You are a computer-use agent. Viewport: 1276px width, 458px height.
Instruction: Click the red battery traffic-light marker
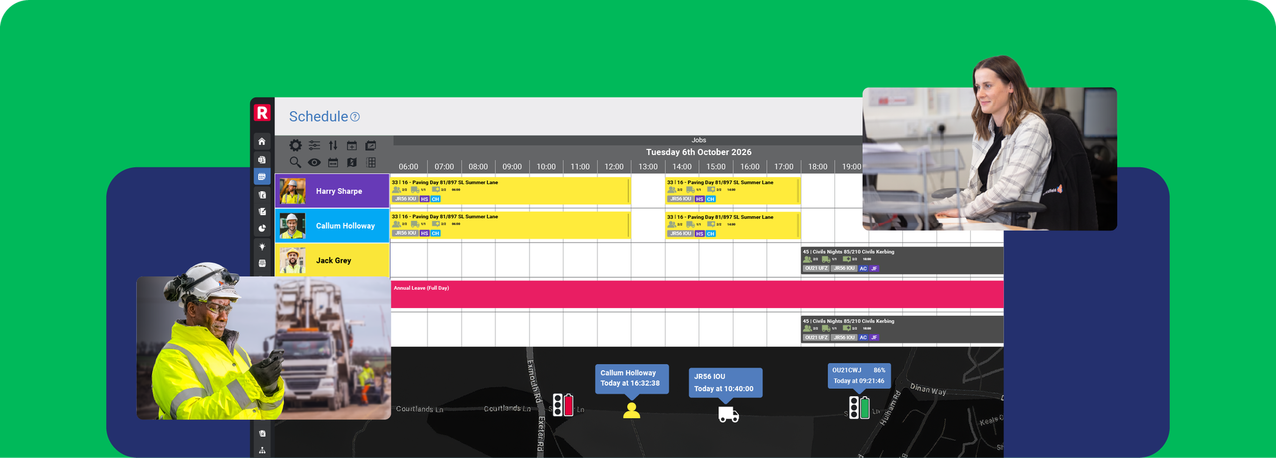563,405
